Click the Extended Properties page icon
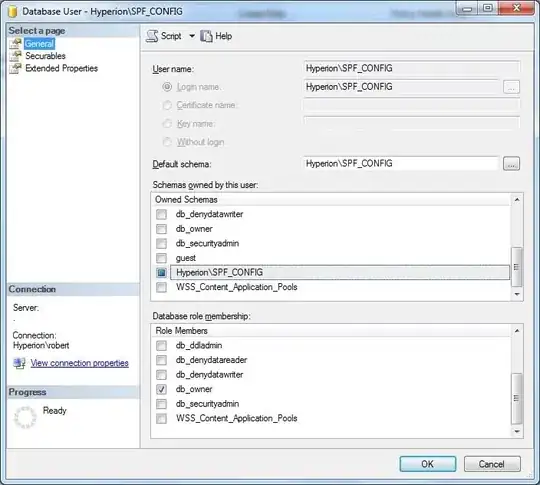 click(15, 68)
